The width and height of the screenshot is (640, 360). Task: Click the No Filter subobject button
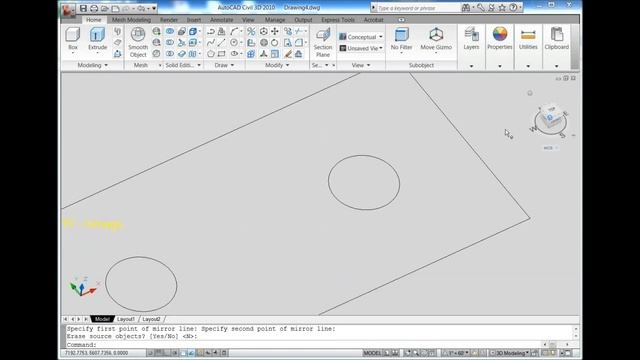click(x=401, y=39)
